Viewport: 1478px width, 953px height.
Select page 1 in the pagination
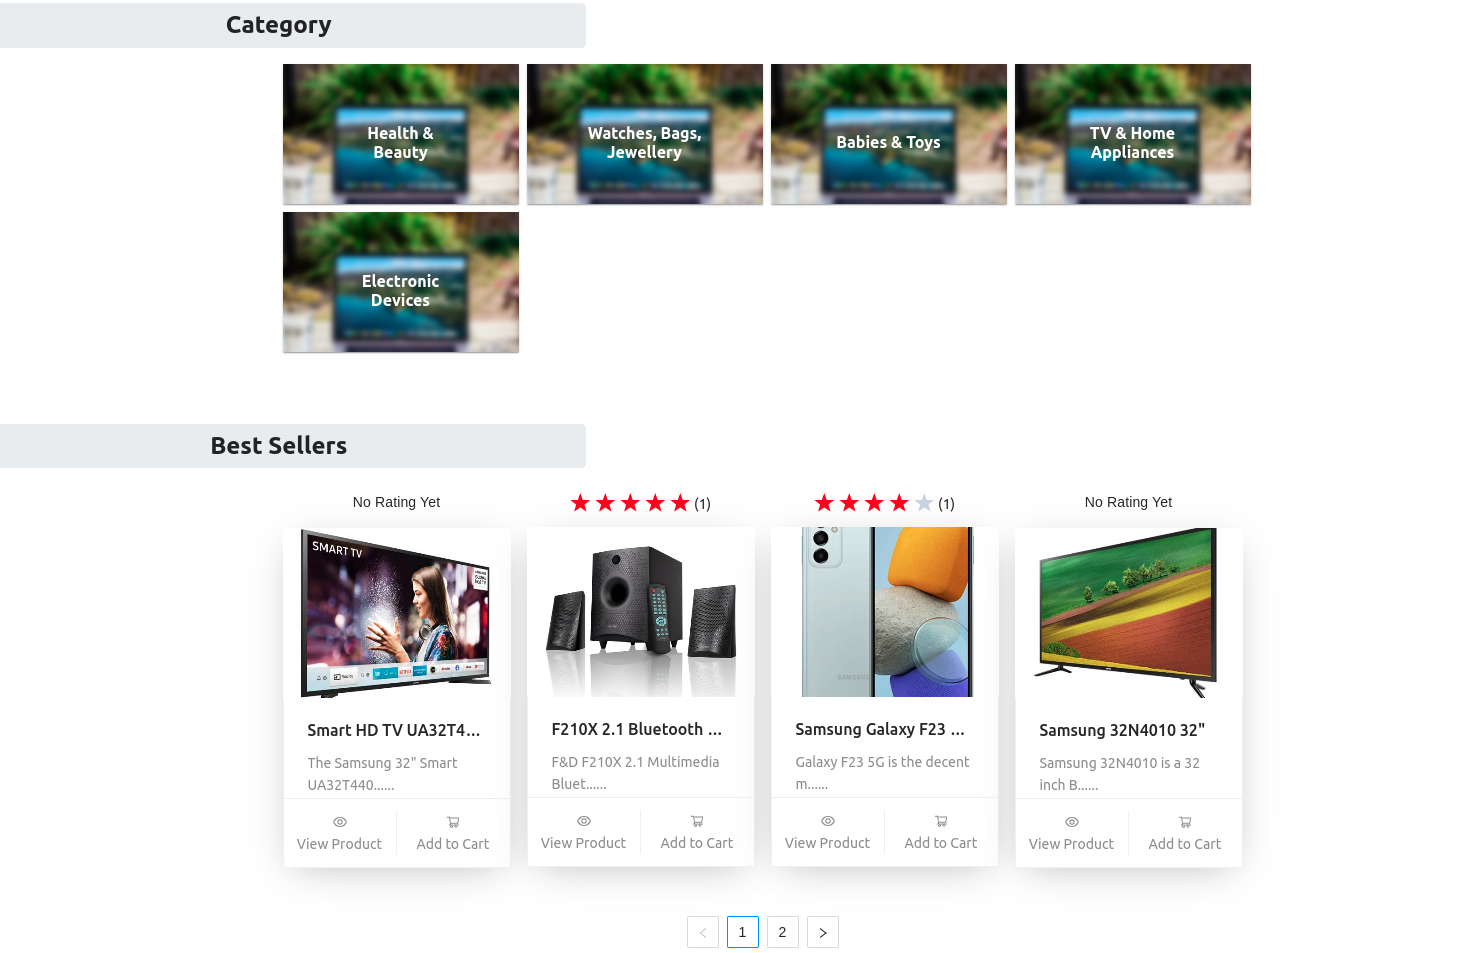pos(742,932)
